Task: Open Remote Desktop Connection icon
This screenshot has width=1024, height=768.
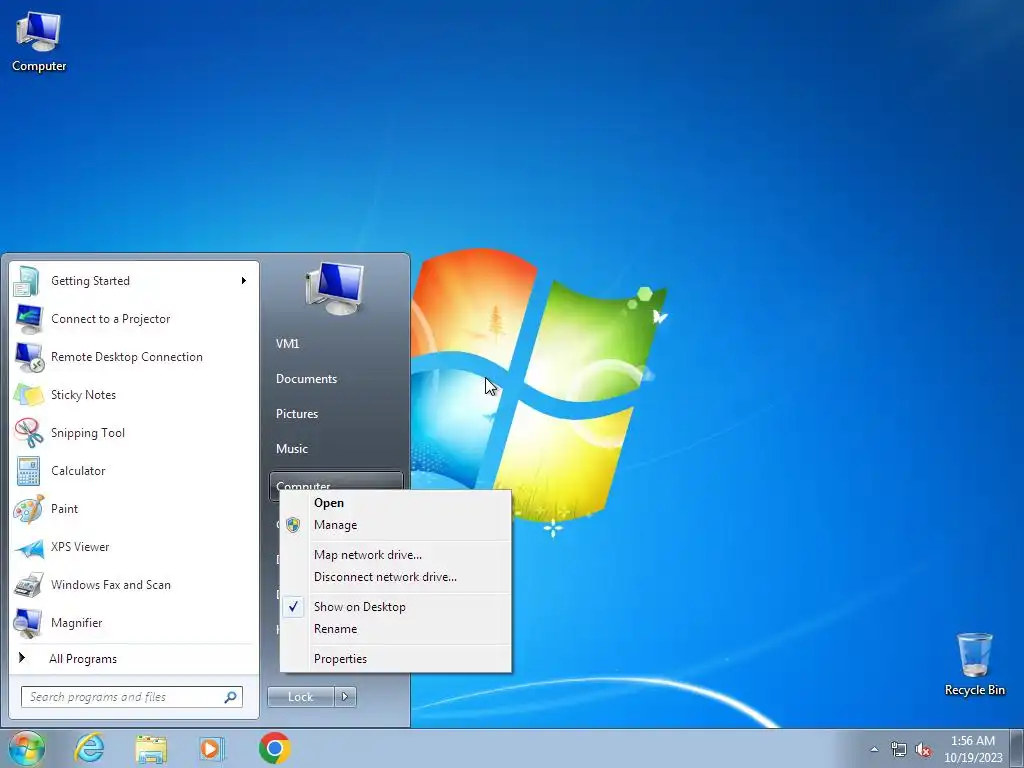Action: (x=29, y=357)
